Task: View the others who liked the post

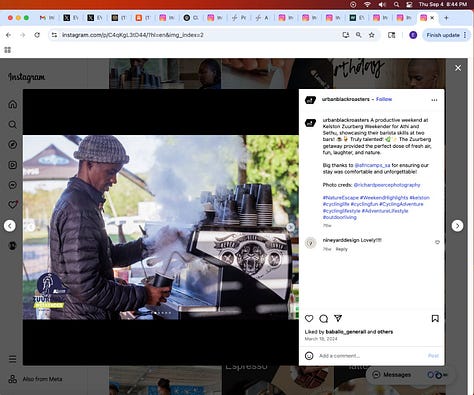Action: click(385, 332)
